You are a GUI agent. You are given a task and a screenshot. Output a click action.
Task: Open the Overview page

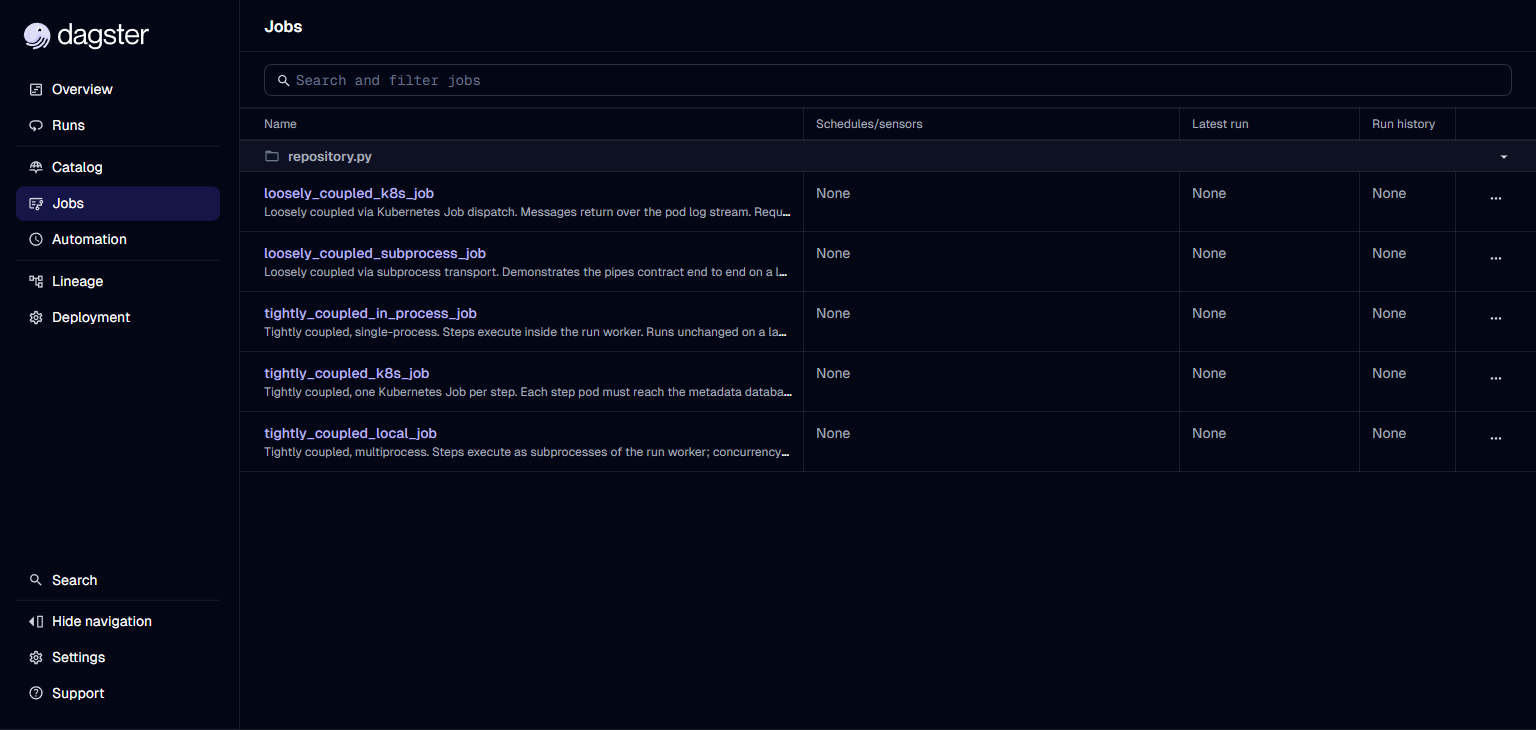(118, 89)
